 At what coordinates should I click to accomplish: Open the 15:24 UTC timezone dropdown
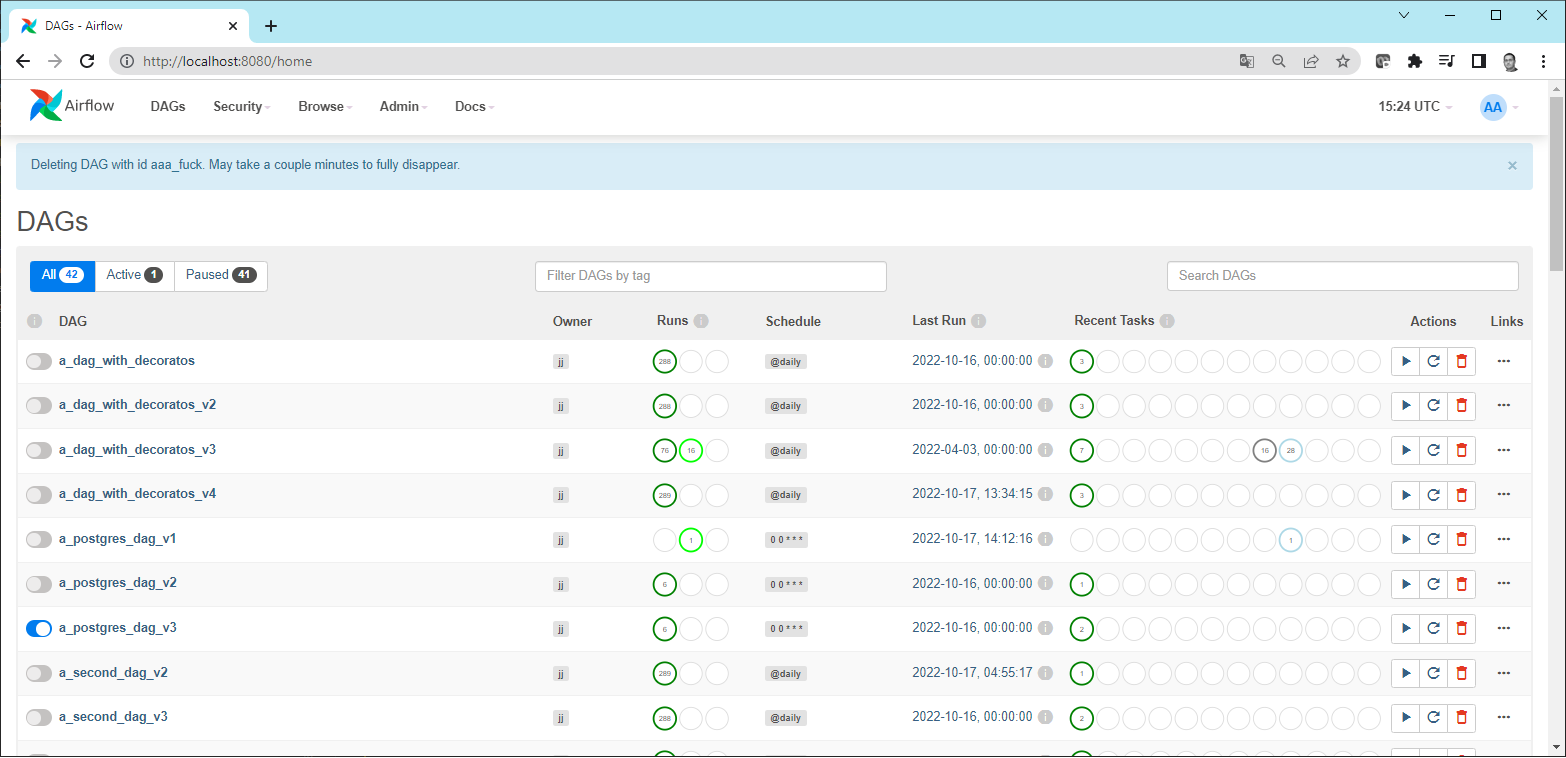[x=1414, y=107]
